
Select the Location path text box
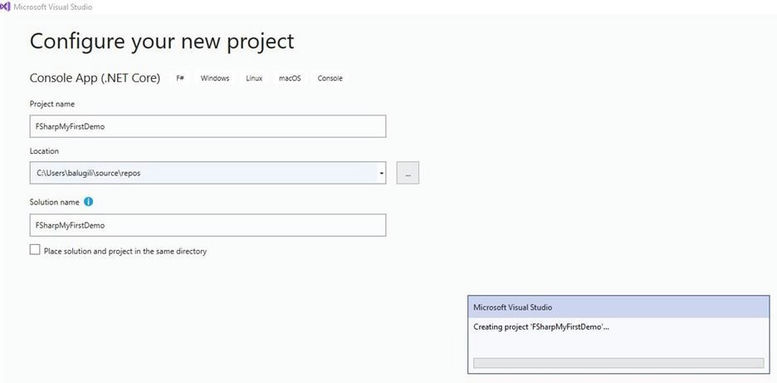pyautogui.click(x=208, y=173)
